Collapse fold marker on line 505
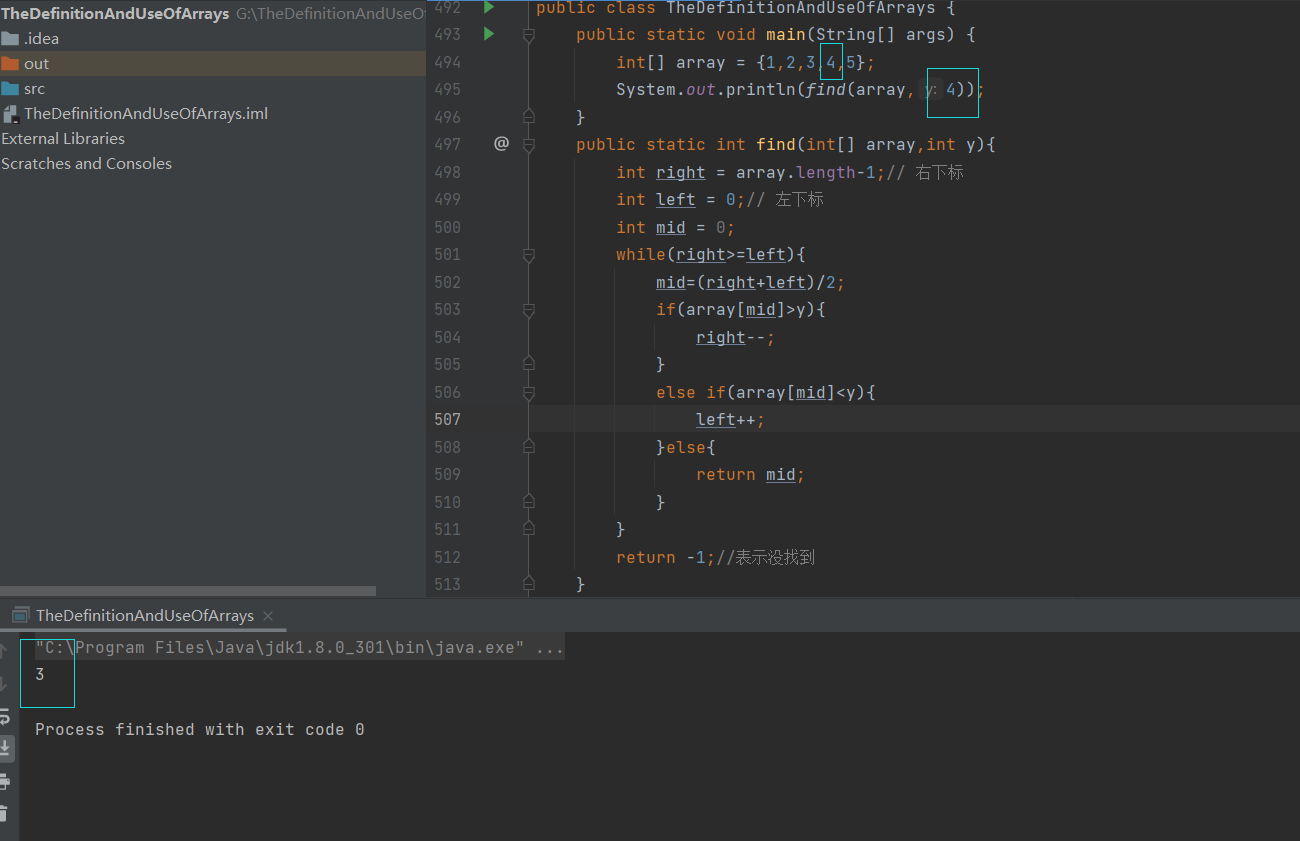 click(529, 365)
